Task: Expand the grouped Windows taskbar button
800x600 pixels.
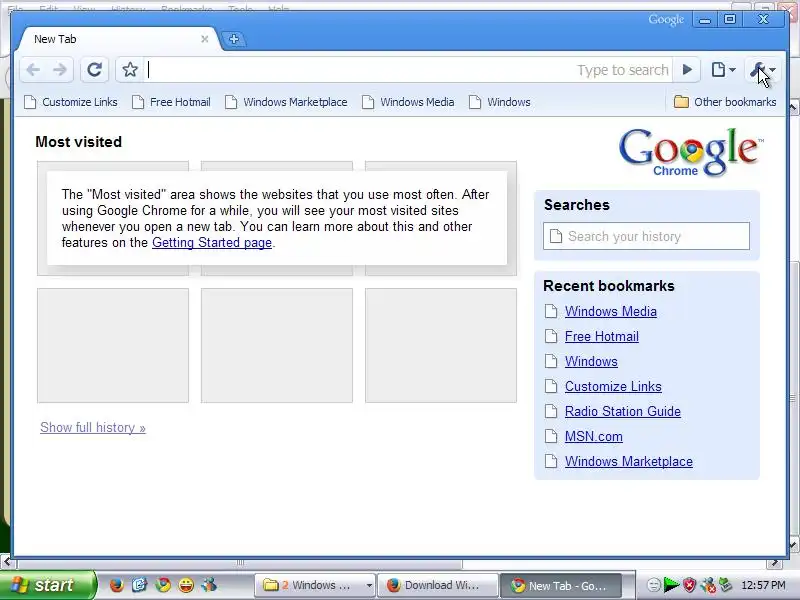Action: [x=315, y=585]
